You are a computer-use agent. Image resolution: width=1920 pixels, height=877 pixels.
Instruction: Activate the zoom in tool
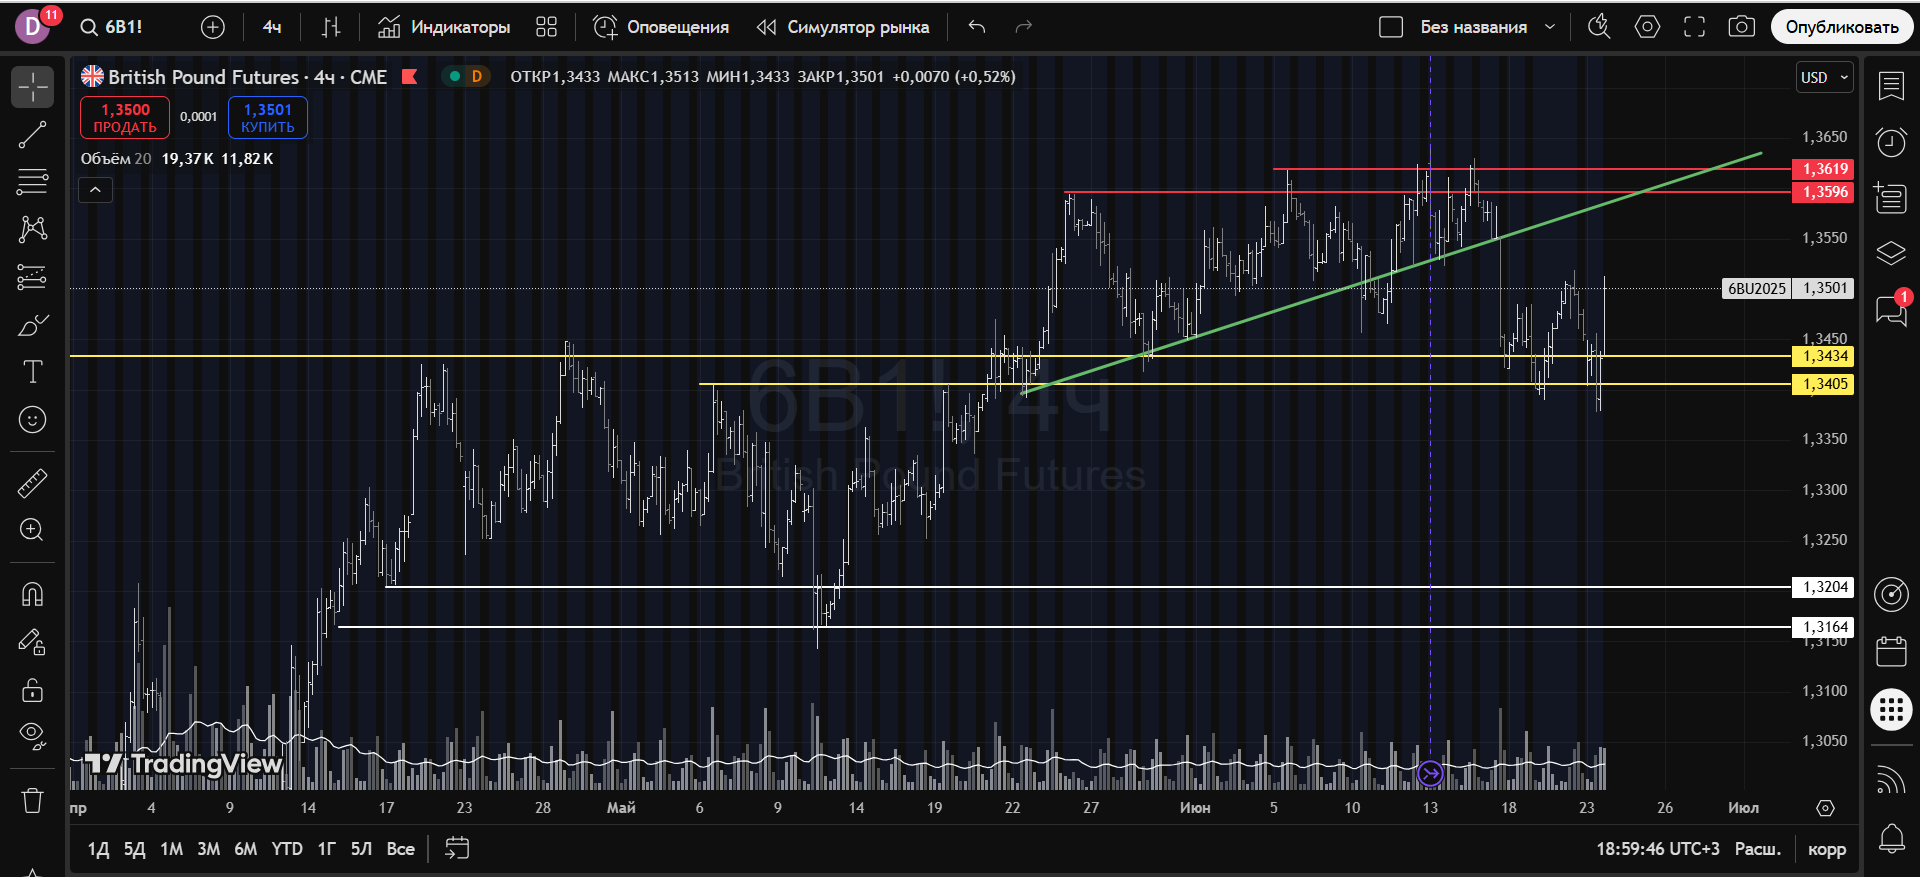32,530
